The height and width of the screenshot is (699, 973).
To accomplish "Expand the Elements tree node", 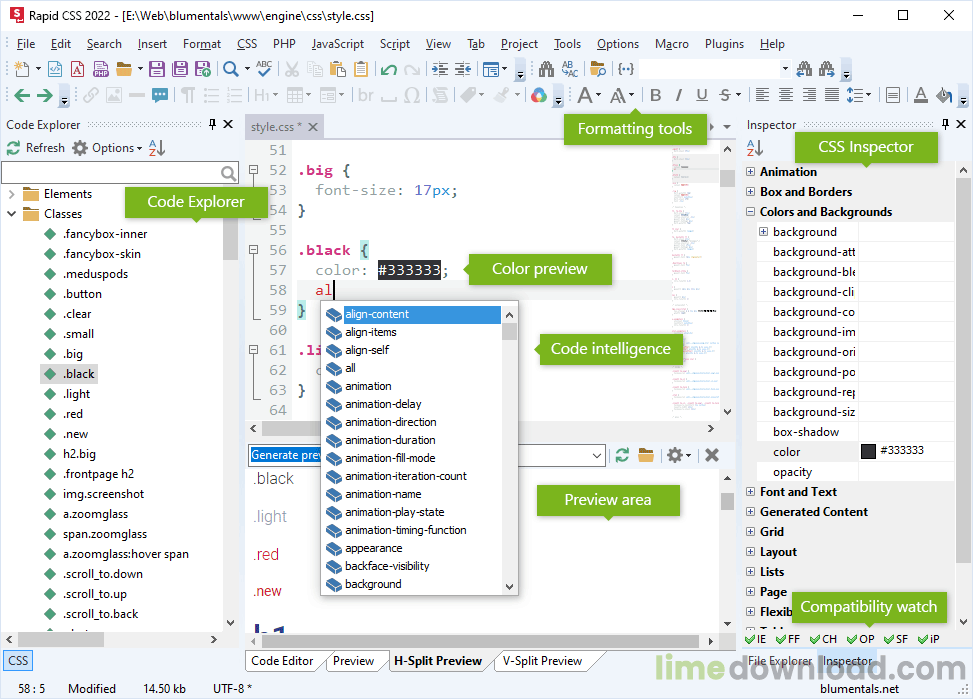I will [x=11, y=194].
